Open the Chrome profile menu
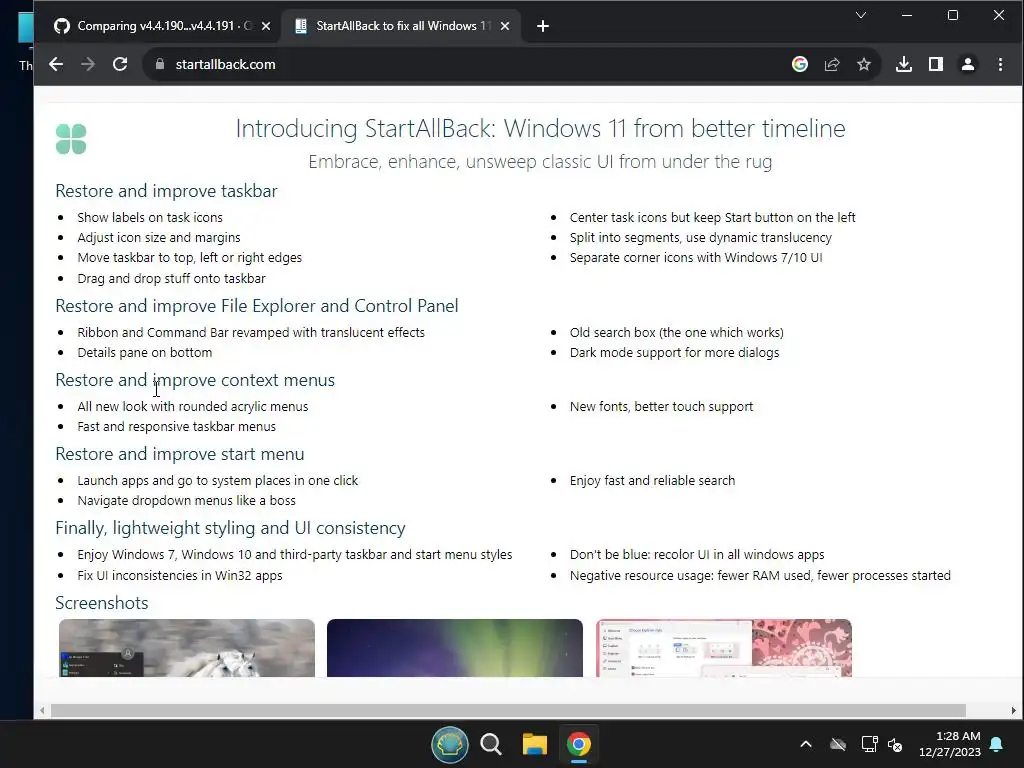This screenshot has width=1024, height=768. (x=968, y=64)
